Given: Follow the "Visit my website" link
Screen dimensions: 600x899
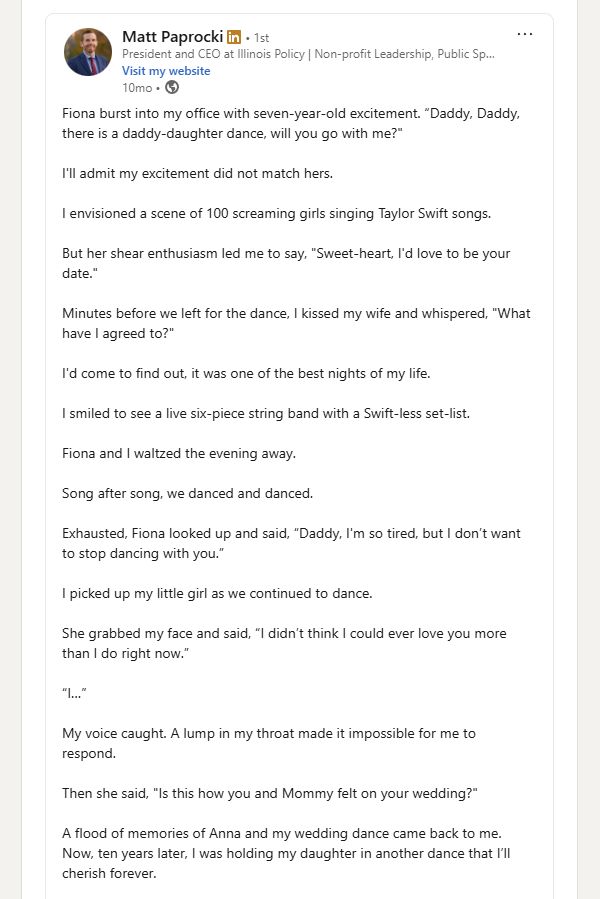Looking at the screenshot, I should (x=166, y=71).
